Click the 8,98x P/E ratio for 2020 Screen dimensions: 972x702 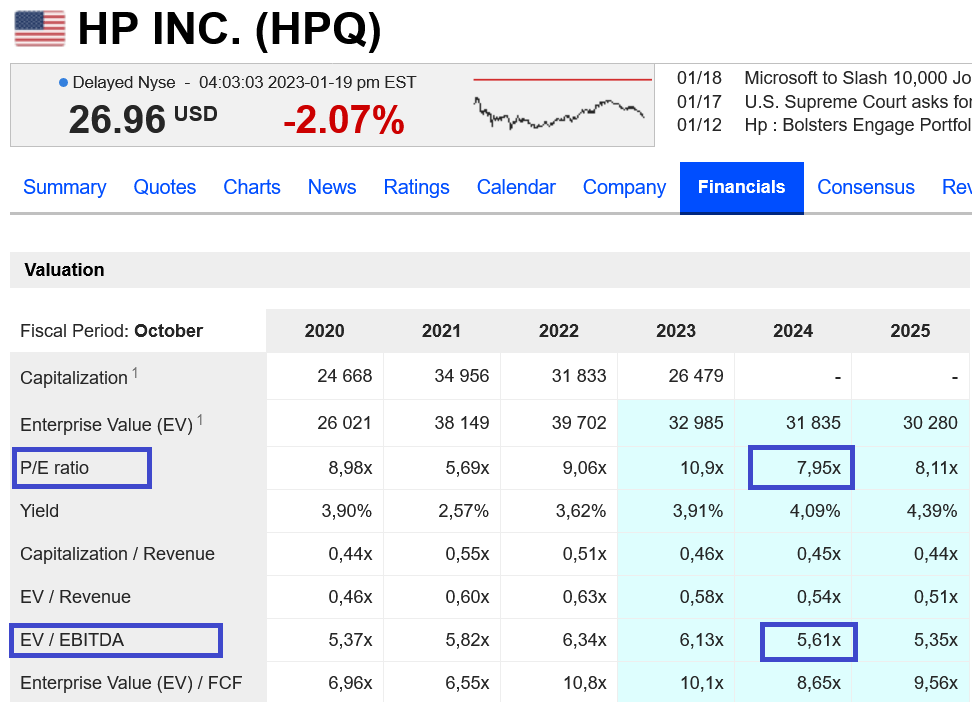click(x=350, y=468)
